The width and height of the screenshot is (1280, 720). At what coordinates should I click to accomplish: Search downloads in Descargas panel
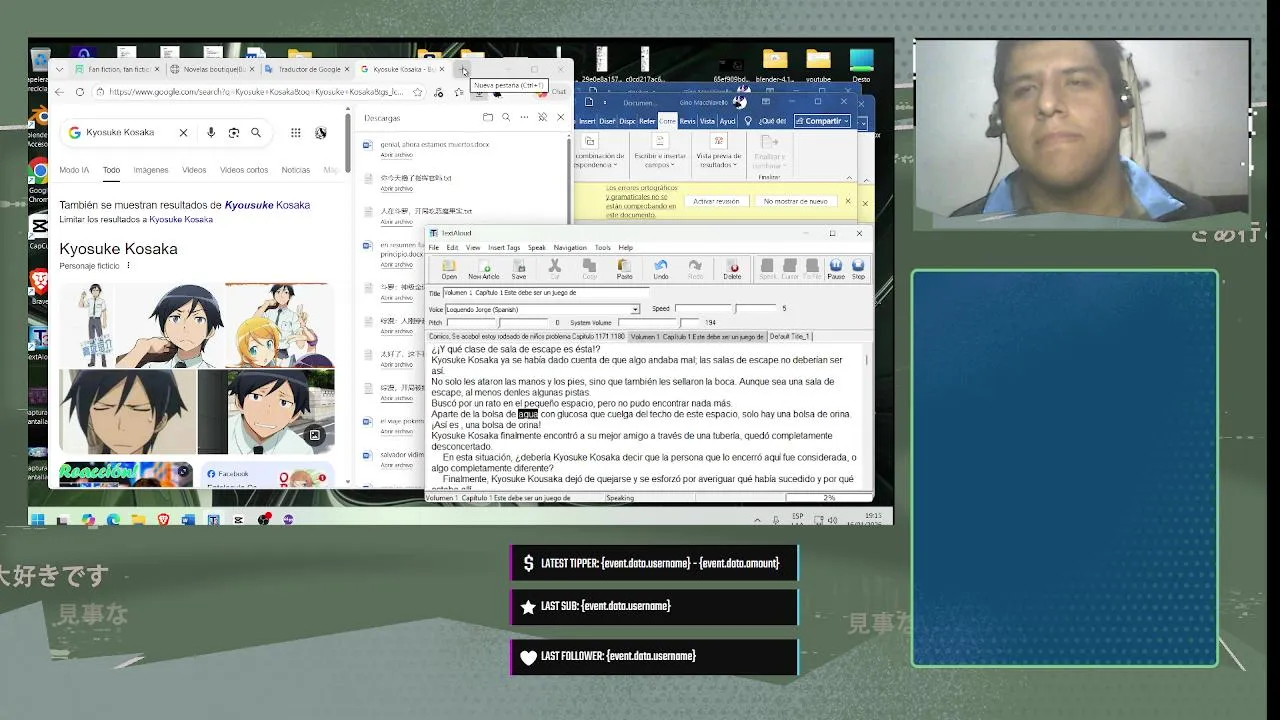click(506, 117)
